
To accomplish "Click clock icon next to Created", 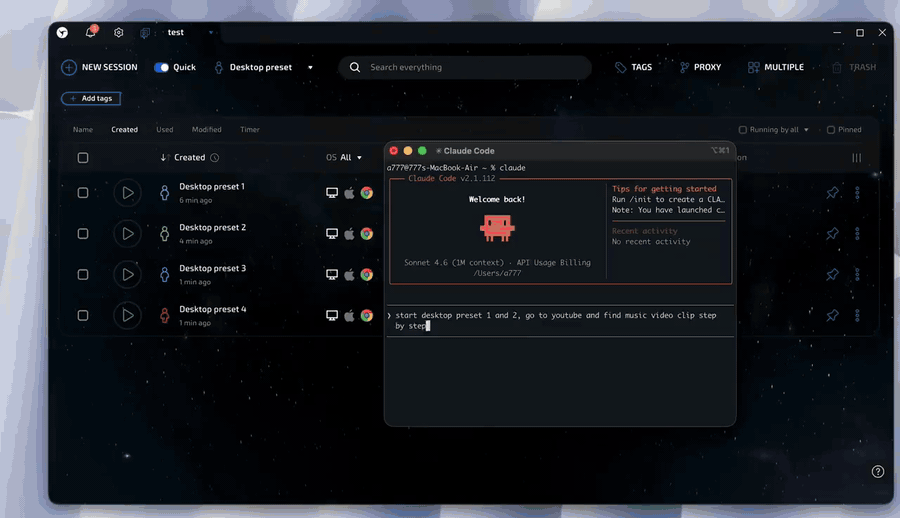I will point(215,157).
